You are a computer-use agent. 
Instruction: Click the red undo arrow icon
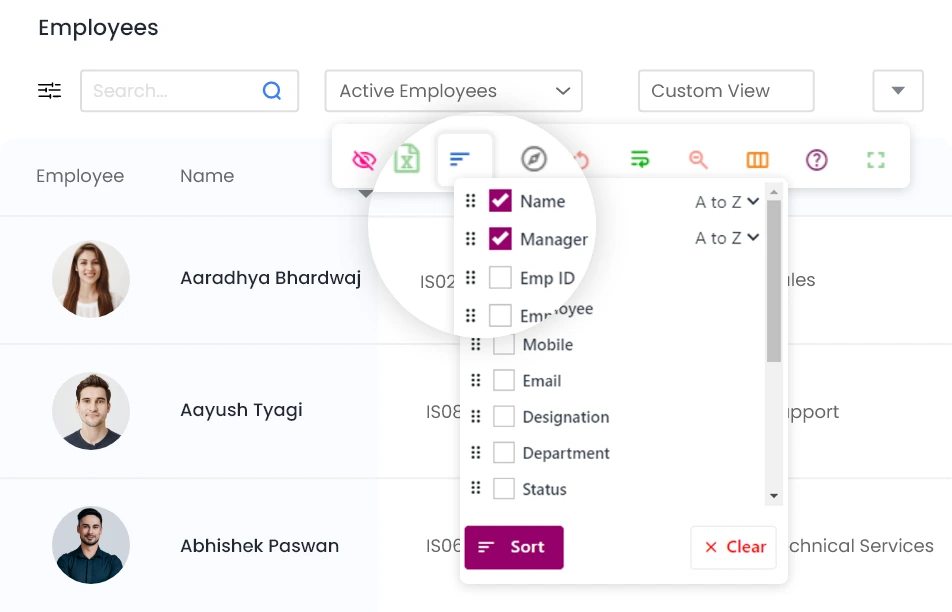tap(581, 160)
